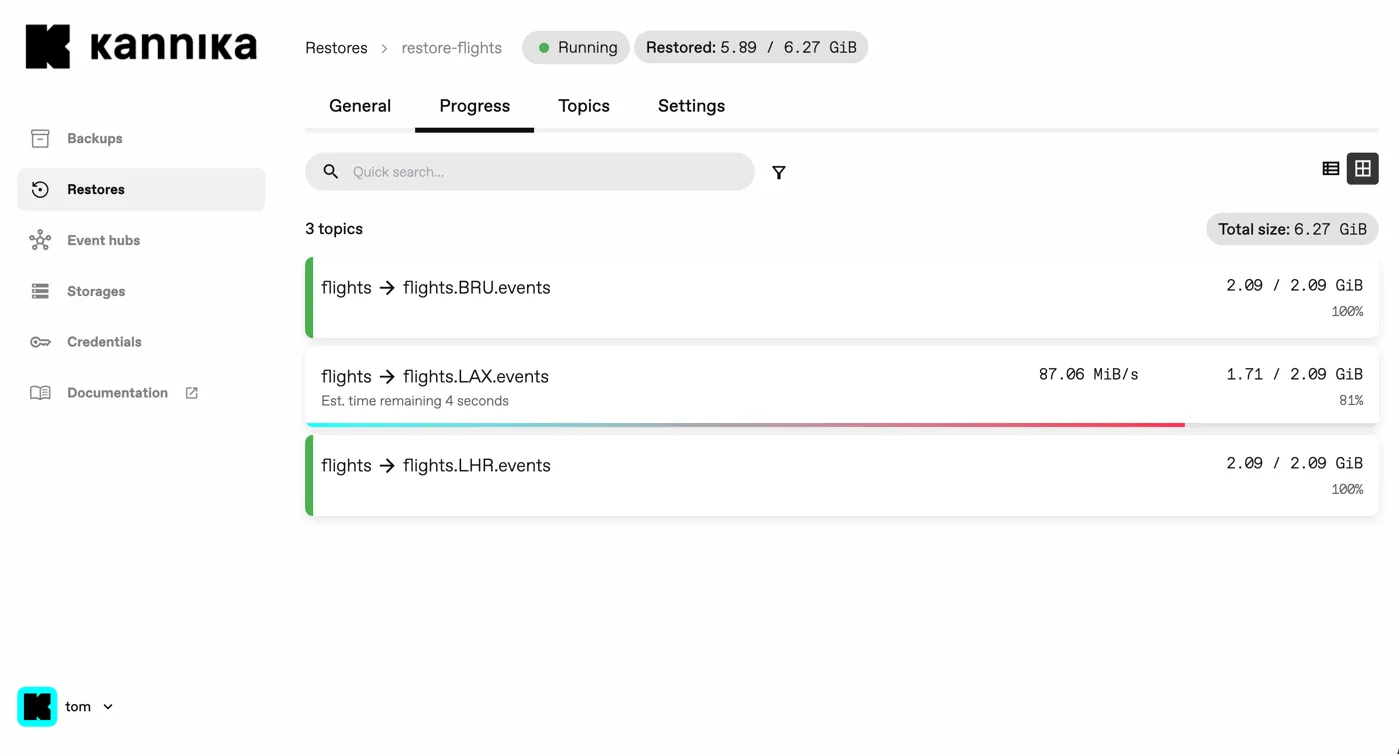Open Backups via its archive icon
Viewport: 1399px width, 754px height.
[x=40, y=139]
